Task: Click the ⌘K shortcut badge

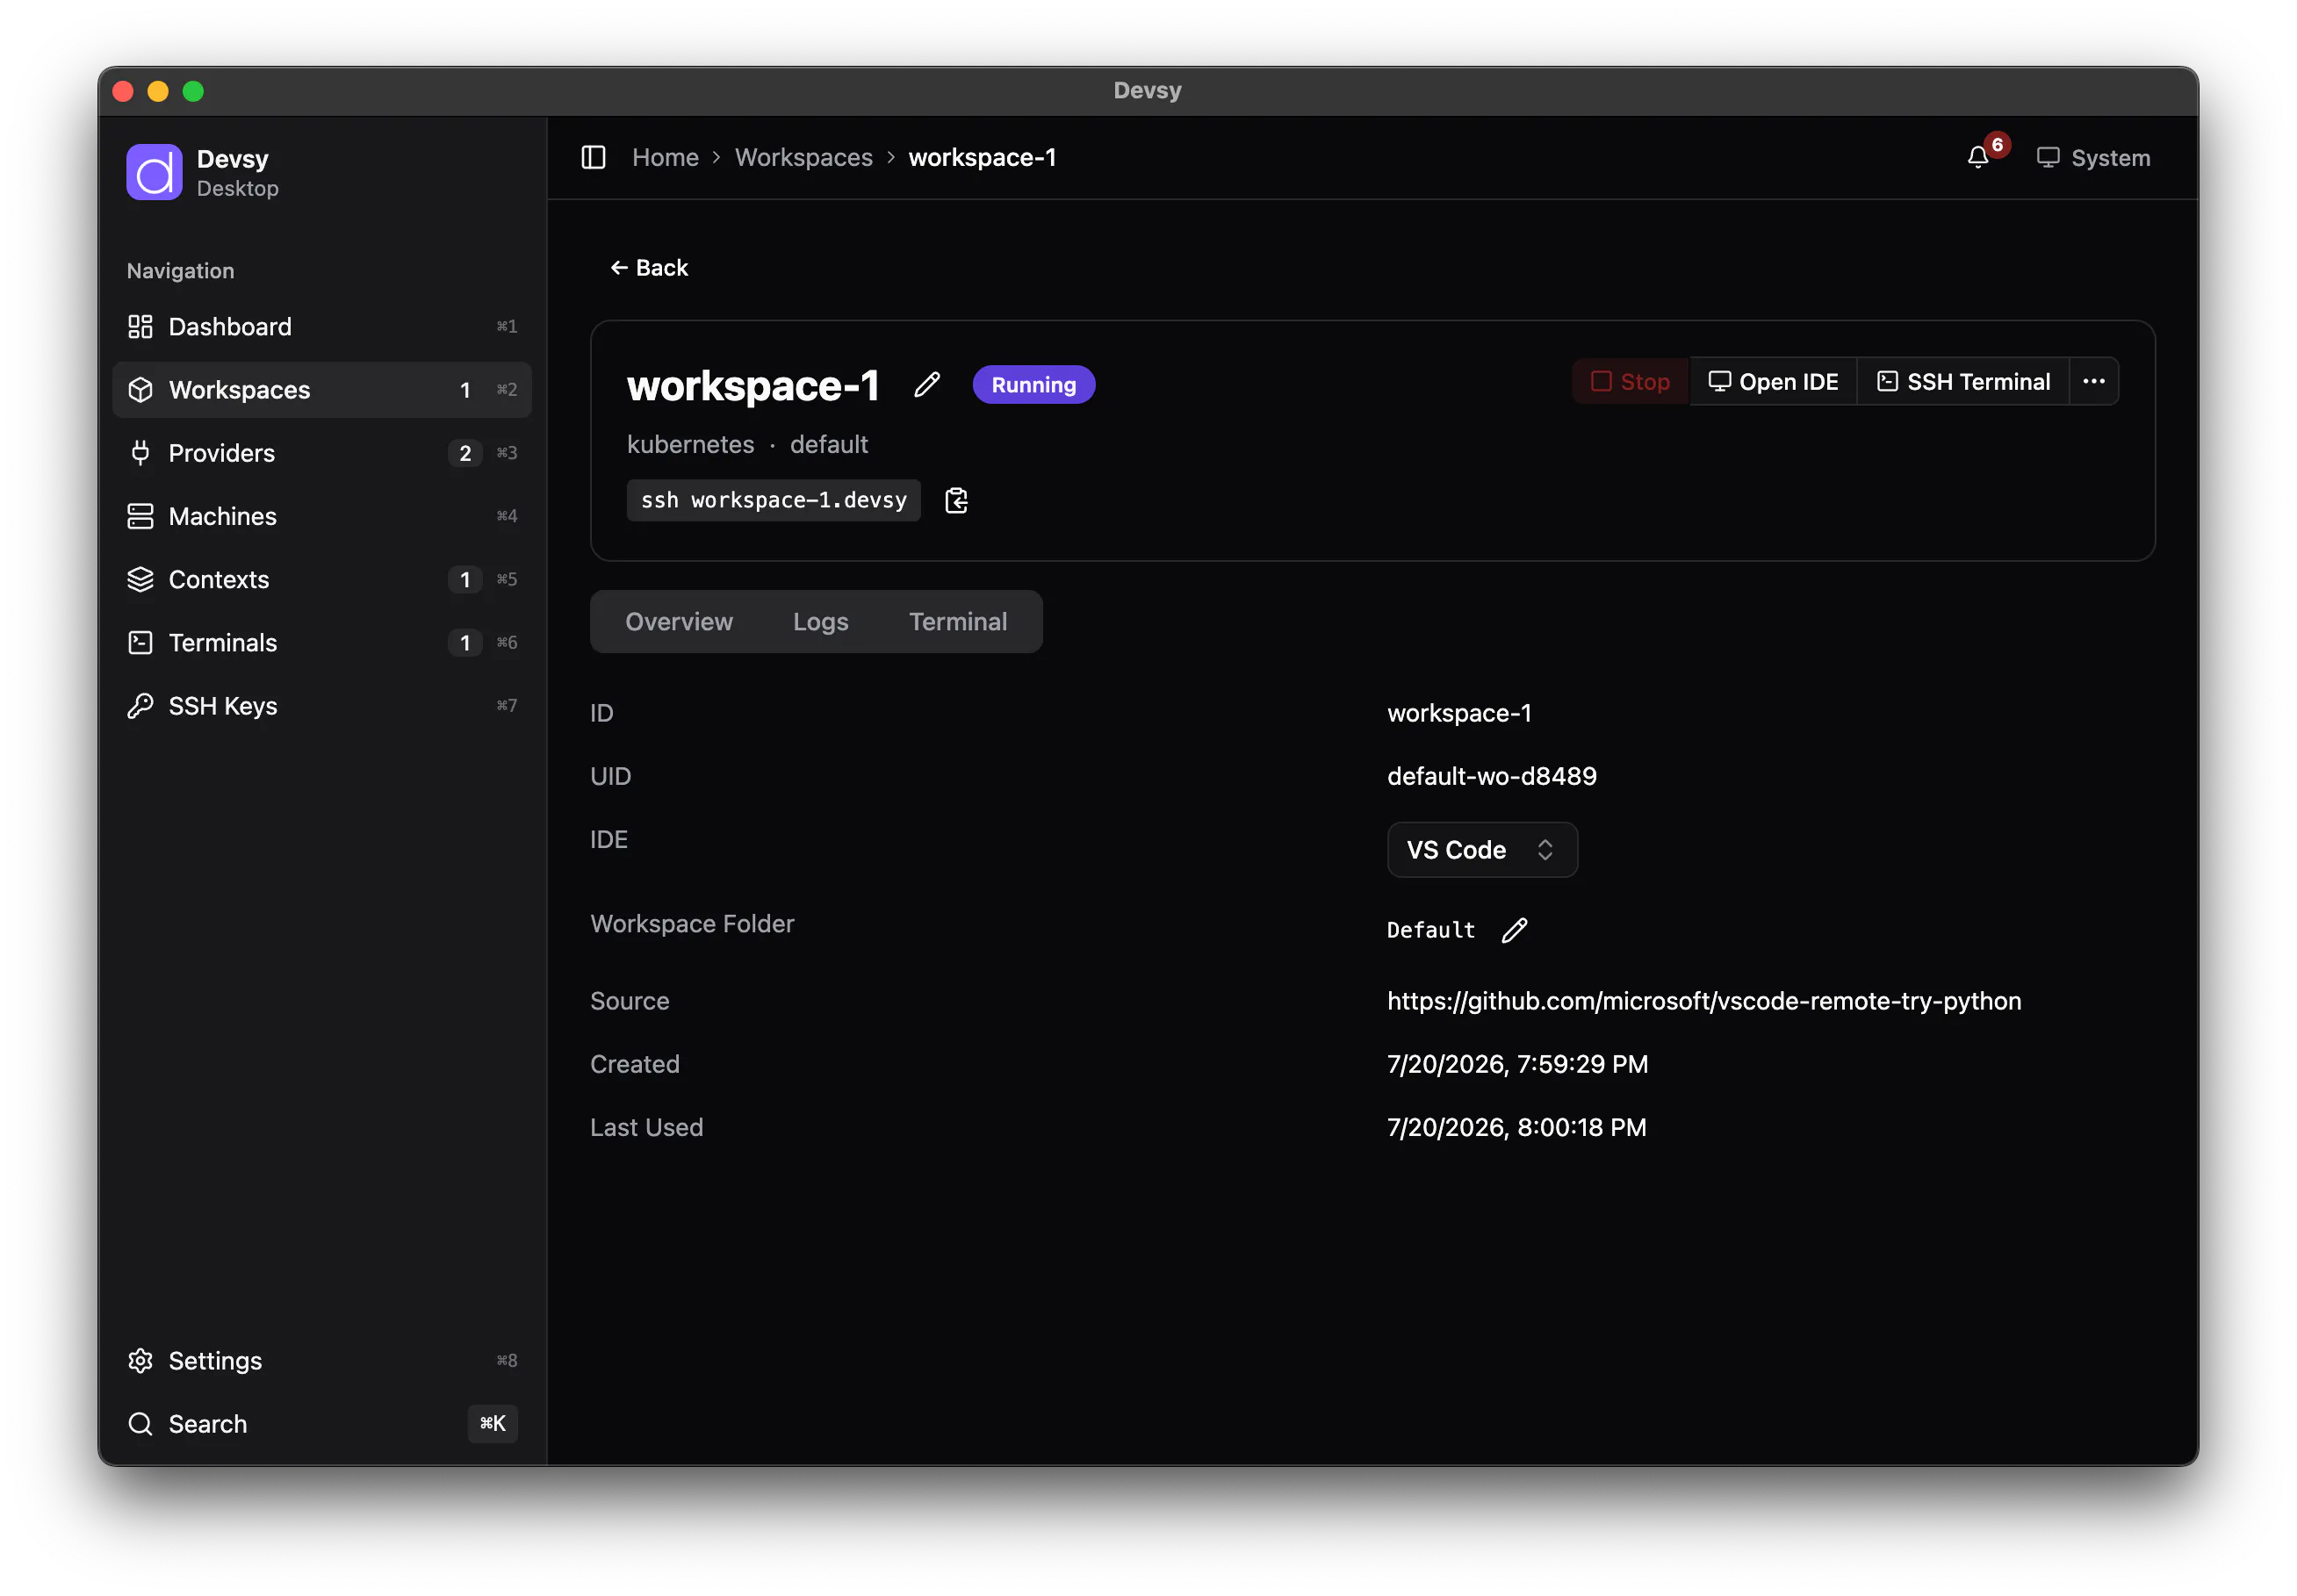Action: [492, 1423]
